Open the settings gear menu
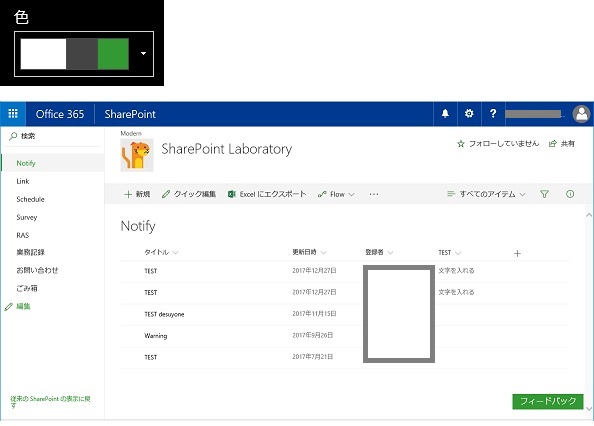Screen dimensions: 594x426 (469, 113)
